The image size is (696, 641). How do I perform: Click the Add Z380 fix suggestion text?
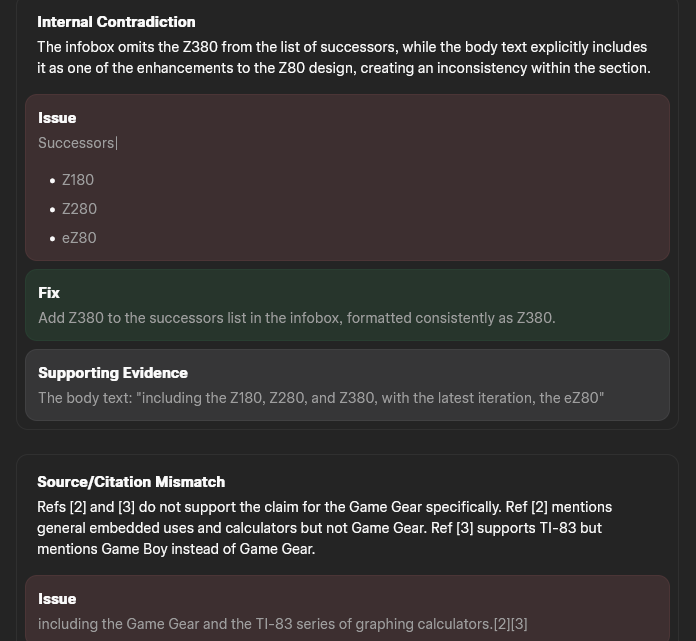[x=296, y=318]
